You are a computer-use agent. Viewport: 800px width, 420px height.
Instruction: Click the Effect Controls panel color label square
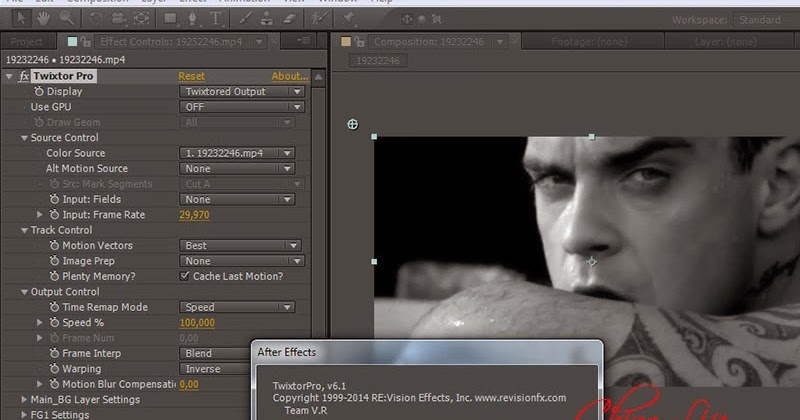72,42
